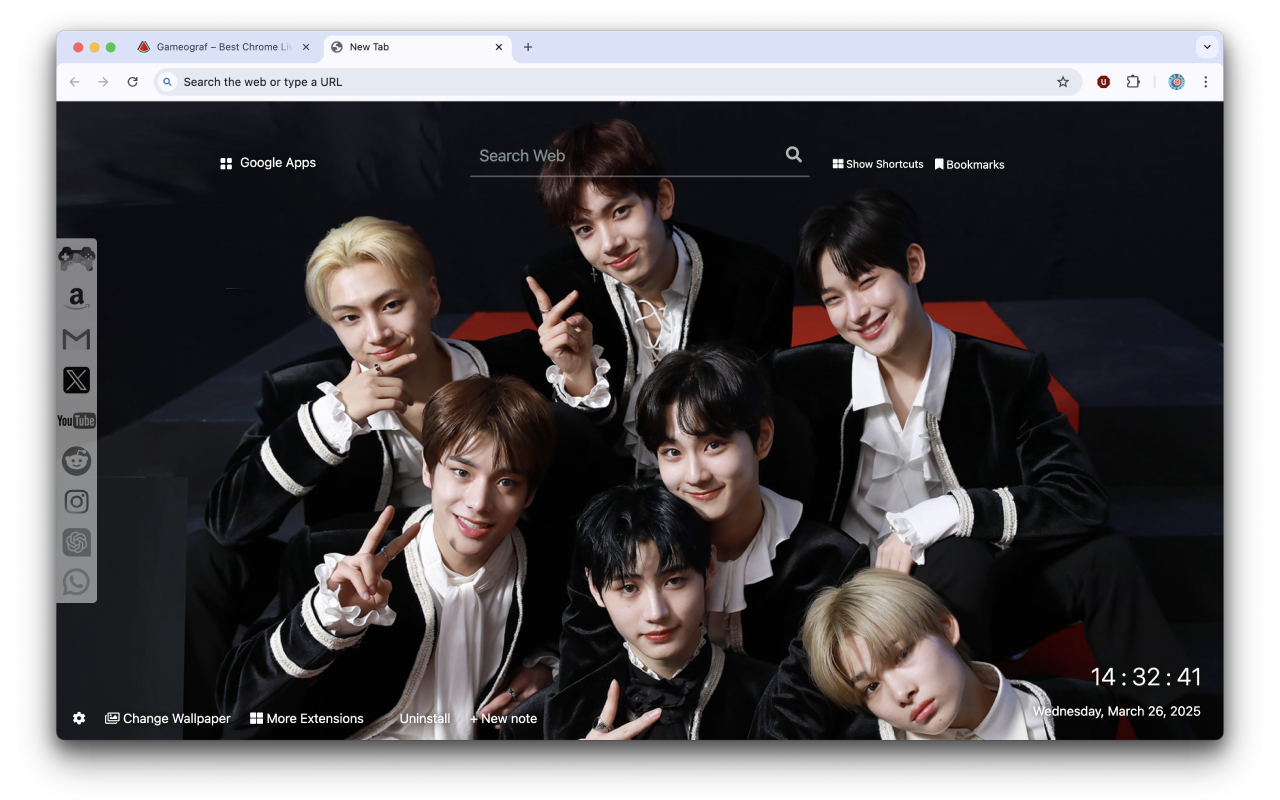Open Instagram from the sidebar
Screen dimensions: 1280x800
point(77,501)
